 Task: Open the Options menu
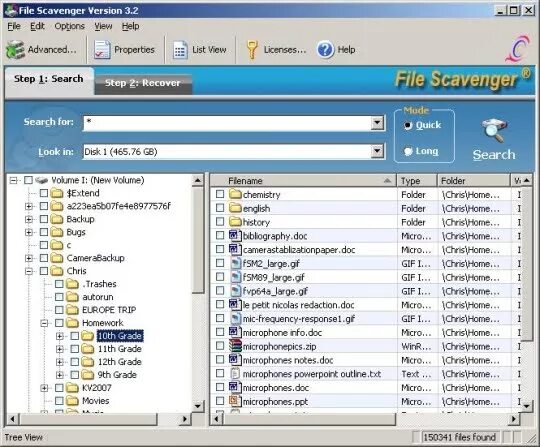(x=70, y=27)
